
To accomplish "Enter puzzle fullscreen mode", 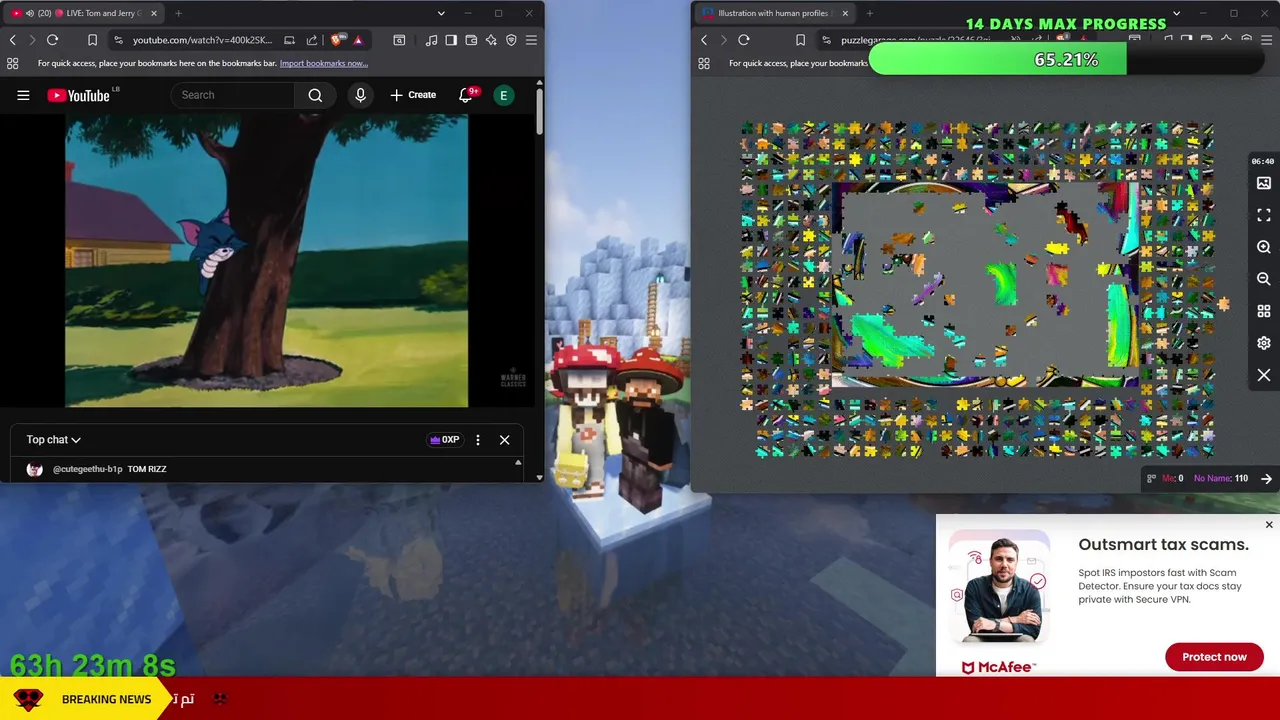I will coord(1264,215).
